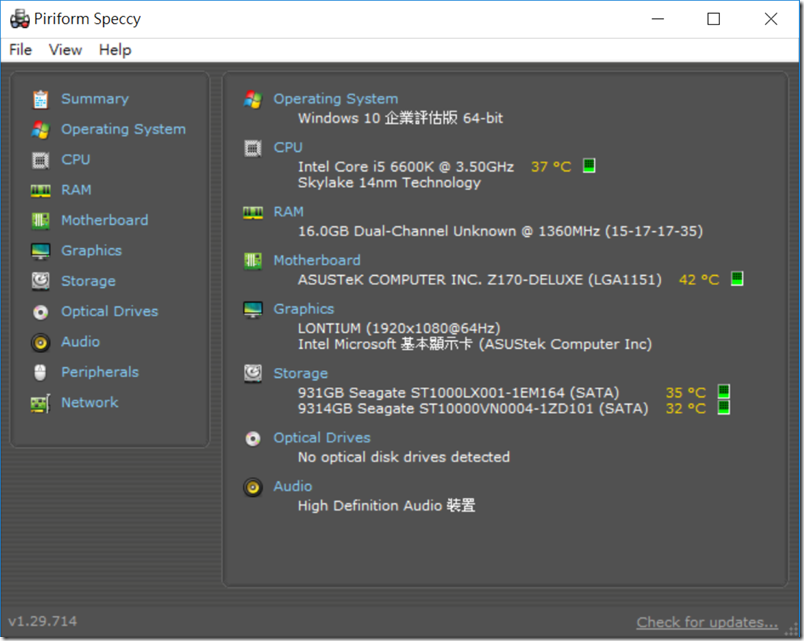804x641 pixels.
Task: Open Motherboard heading link in summary panel
Action: coord(317,261)
